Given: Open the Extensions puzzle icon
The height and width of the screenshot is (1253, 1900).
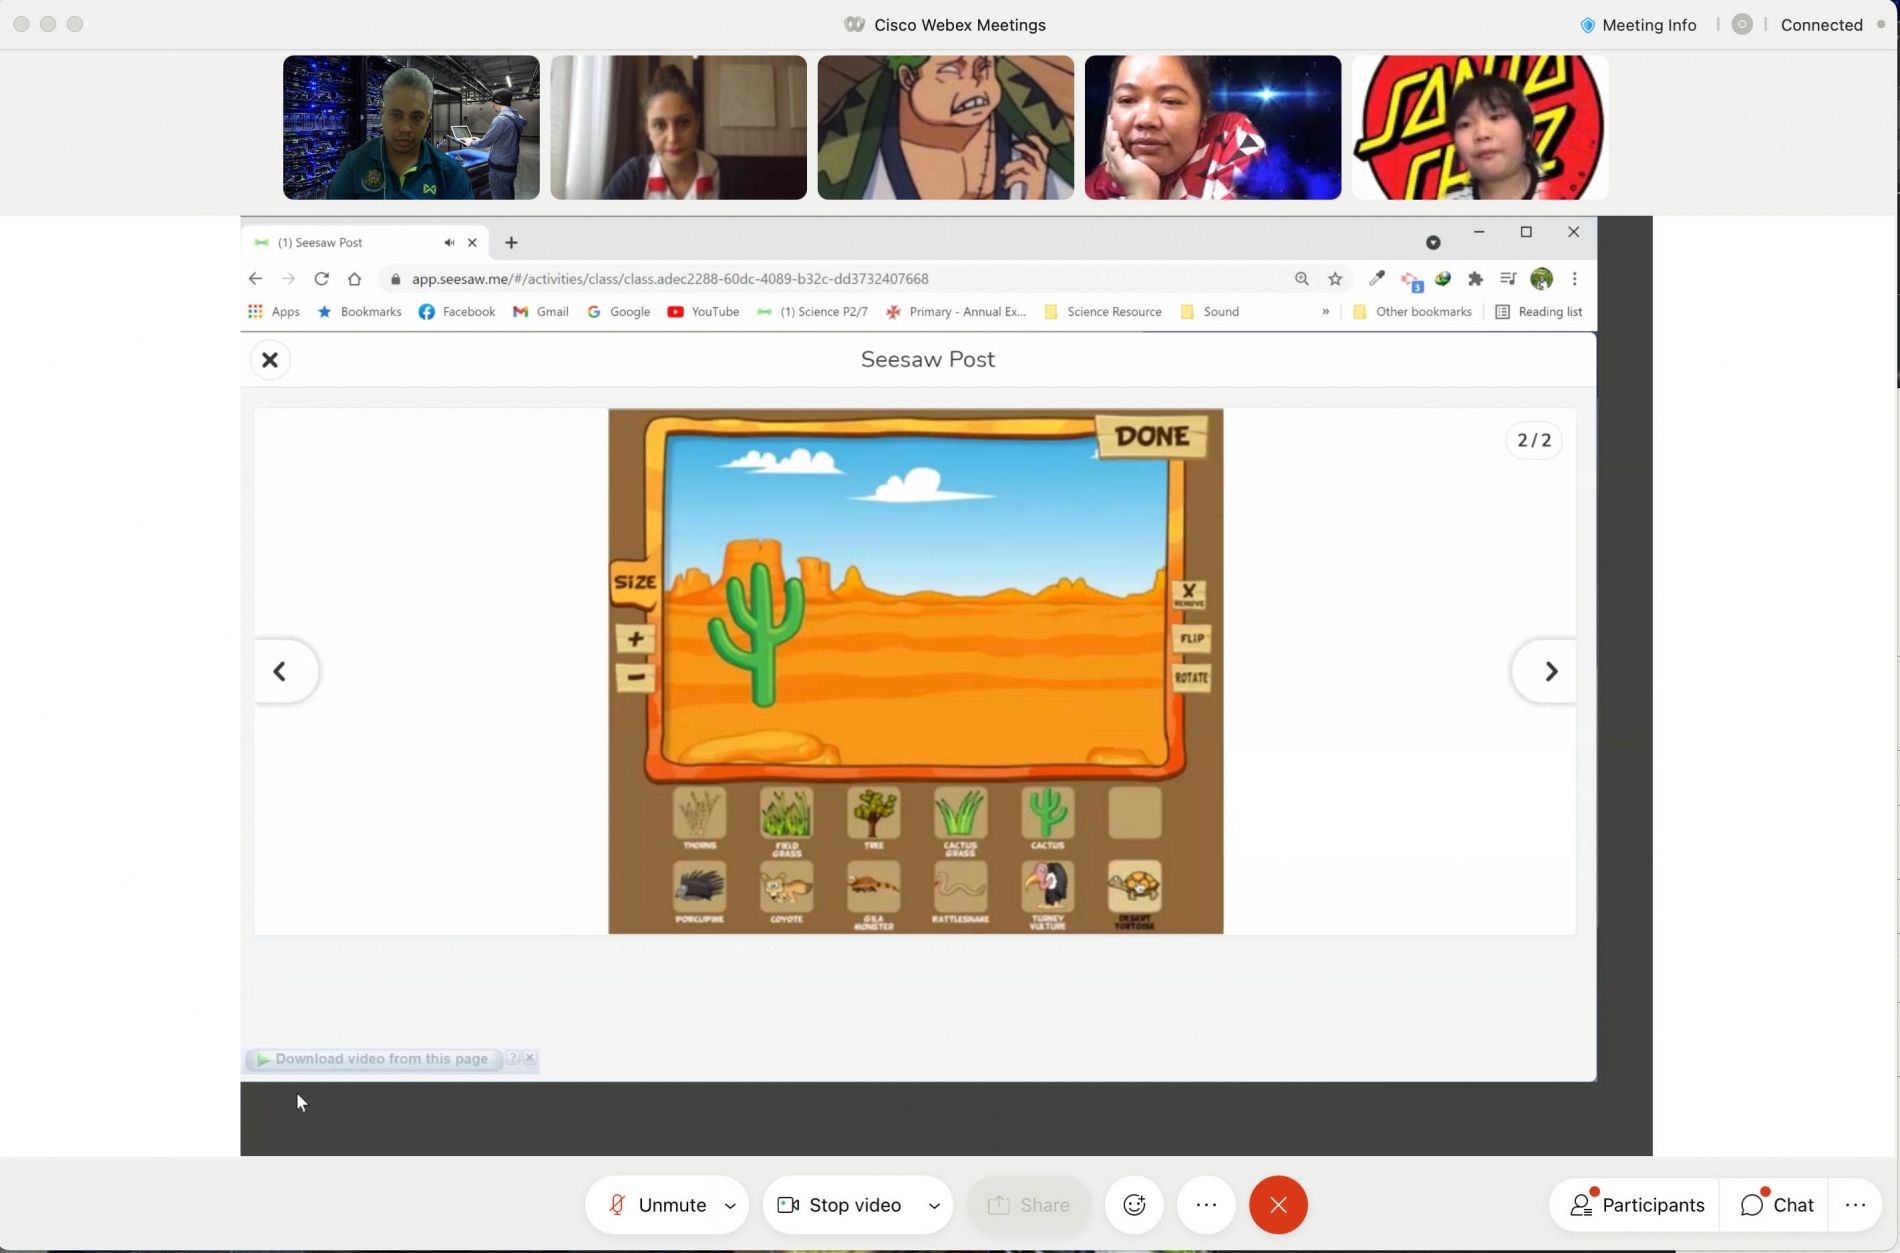Looking at the screenshot, I should (x=1475, y=279).
